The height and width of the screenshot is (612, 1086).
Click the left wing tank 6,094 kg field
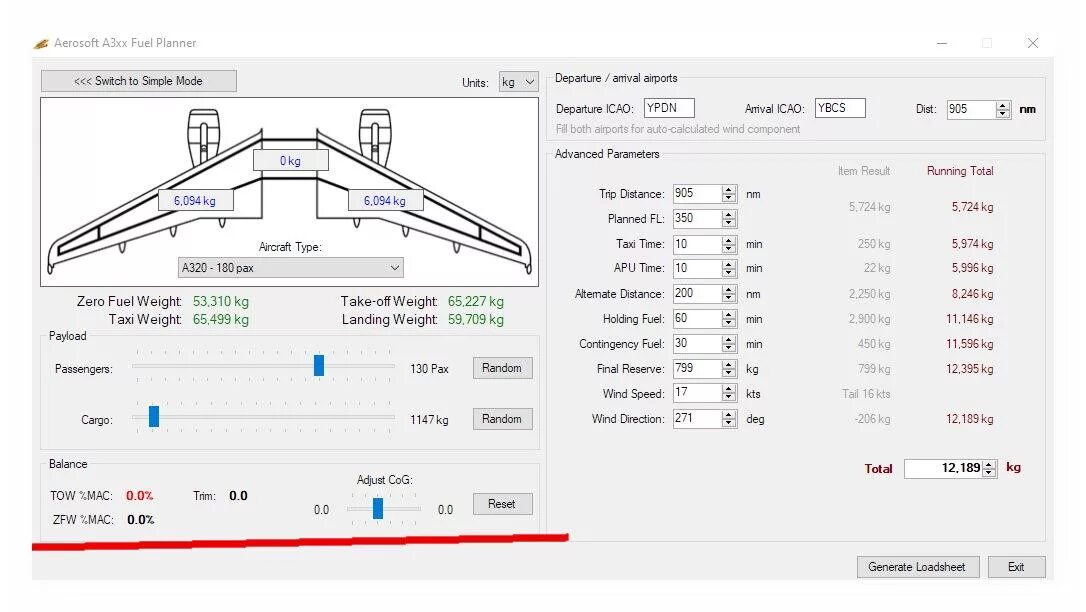(x=195, y=201)
